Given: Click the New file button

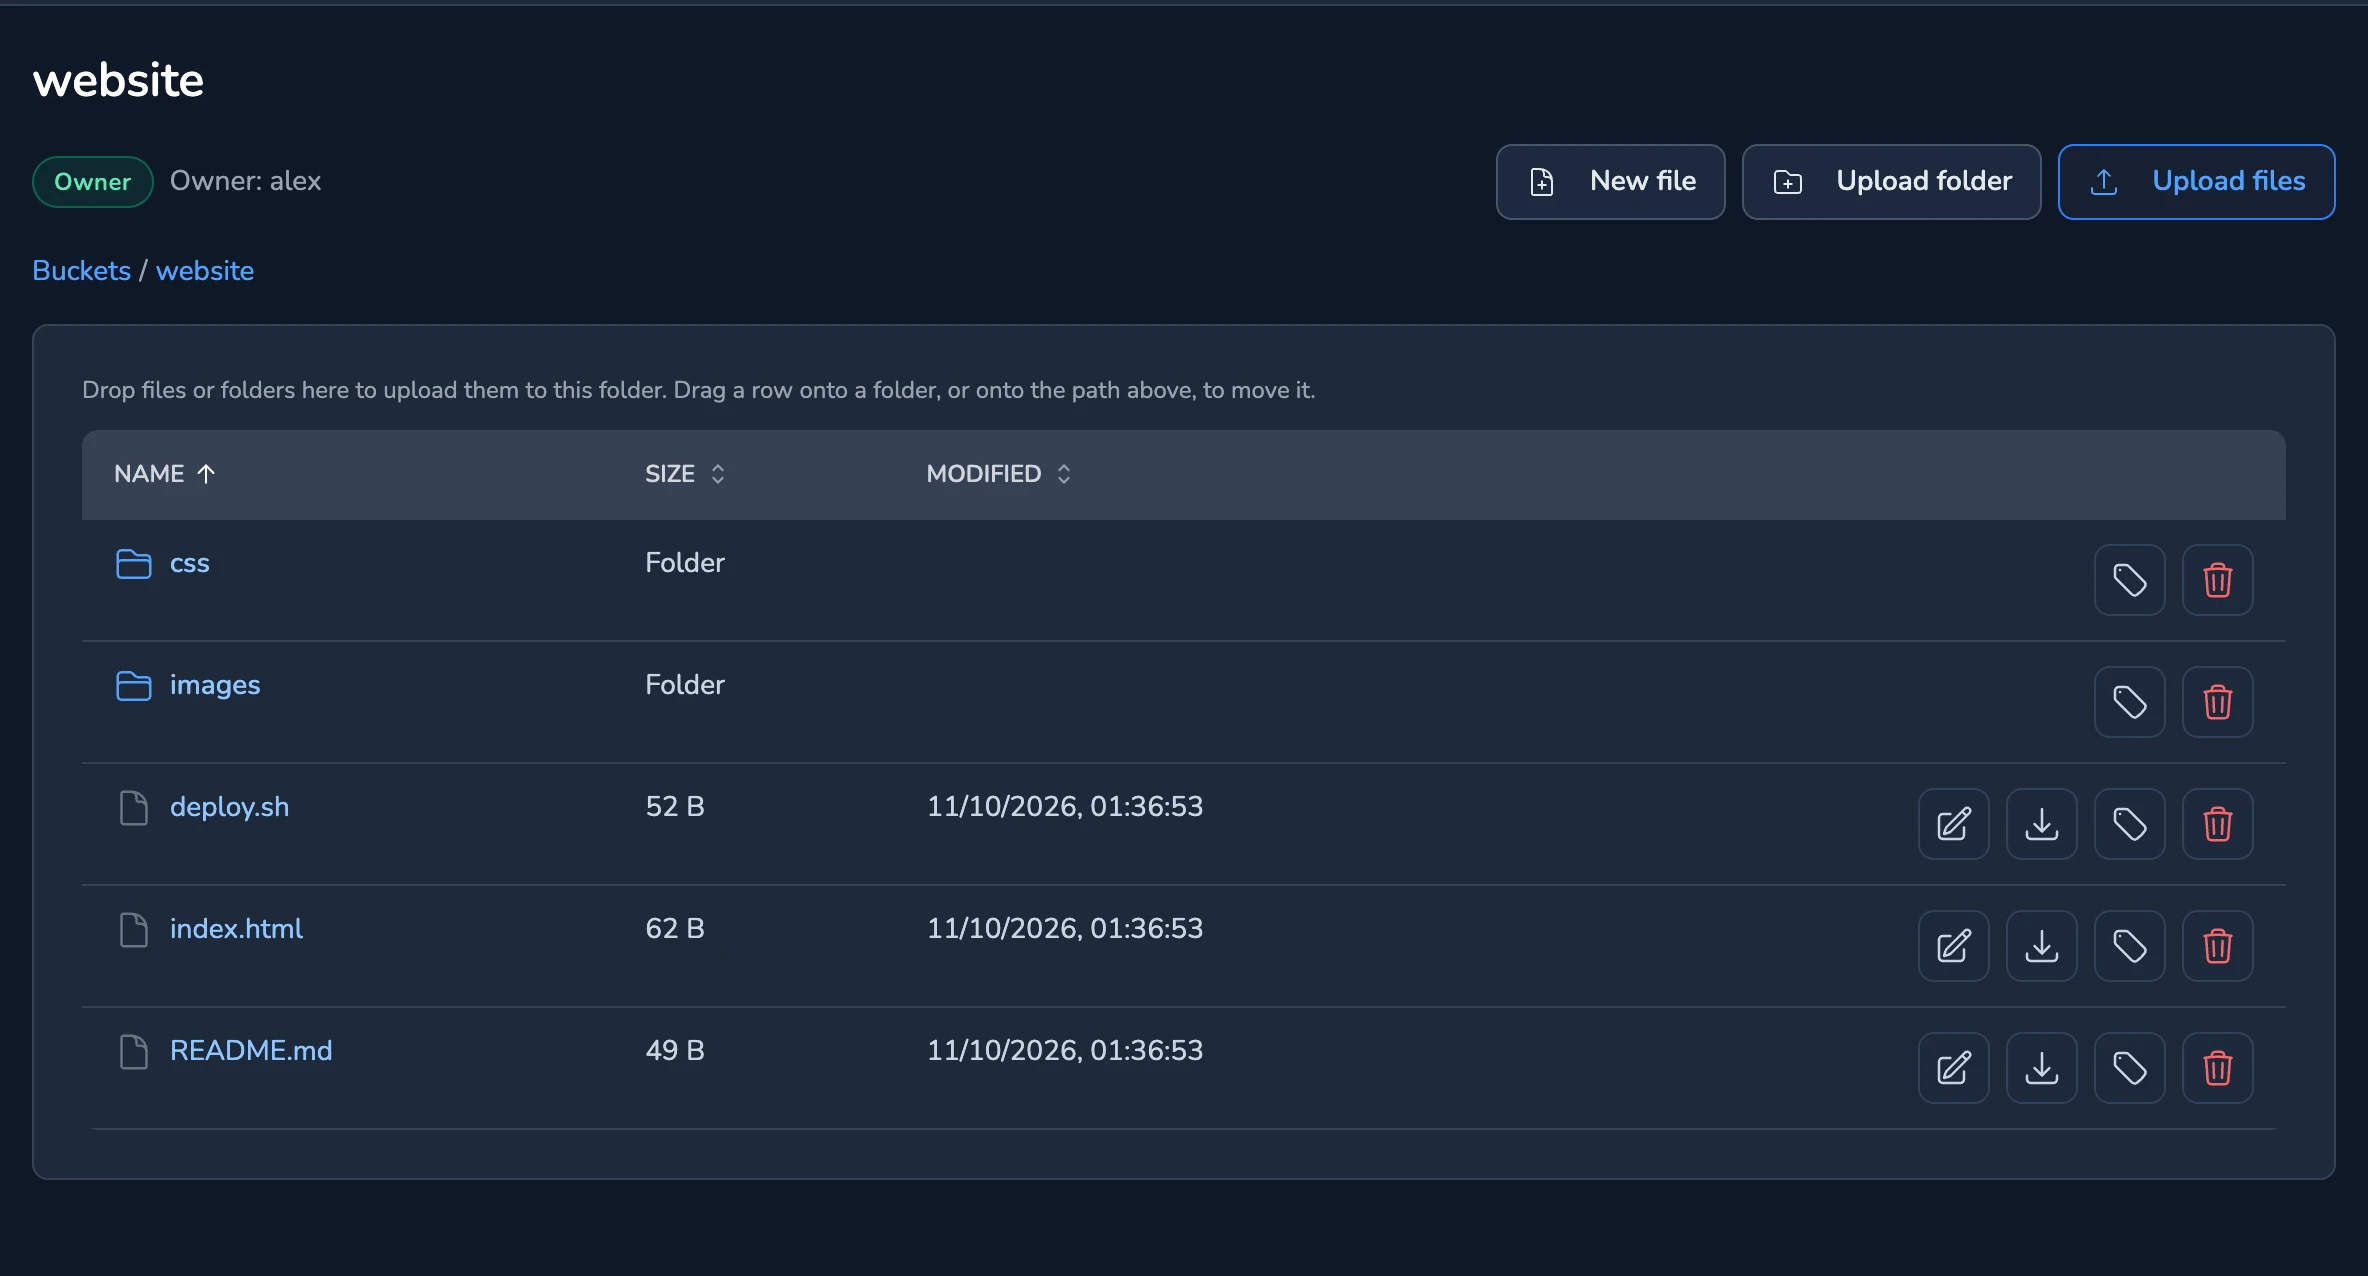Looking at the screenshot, I should 1610,182.
